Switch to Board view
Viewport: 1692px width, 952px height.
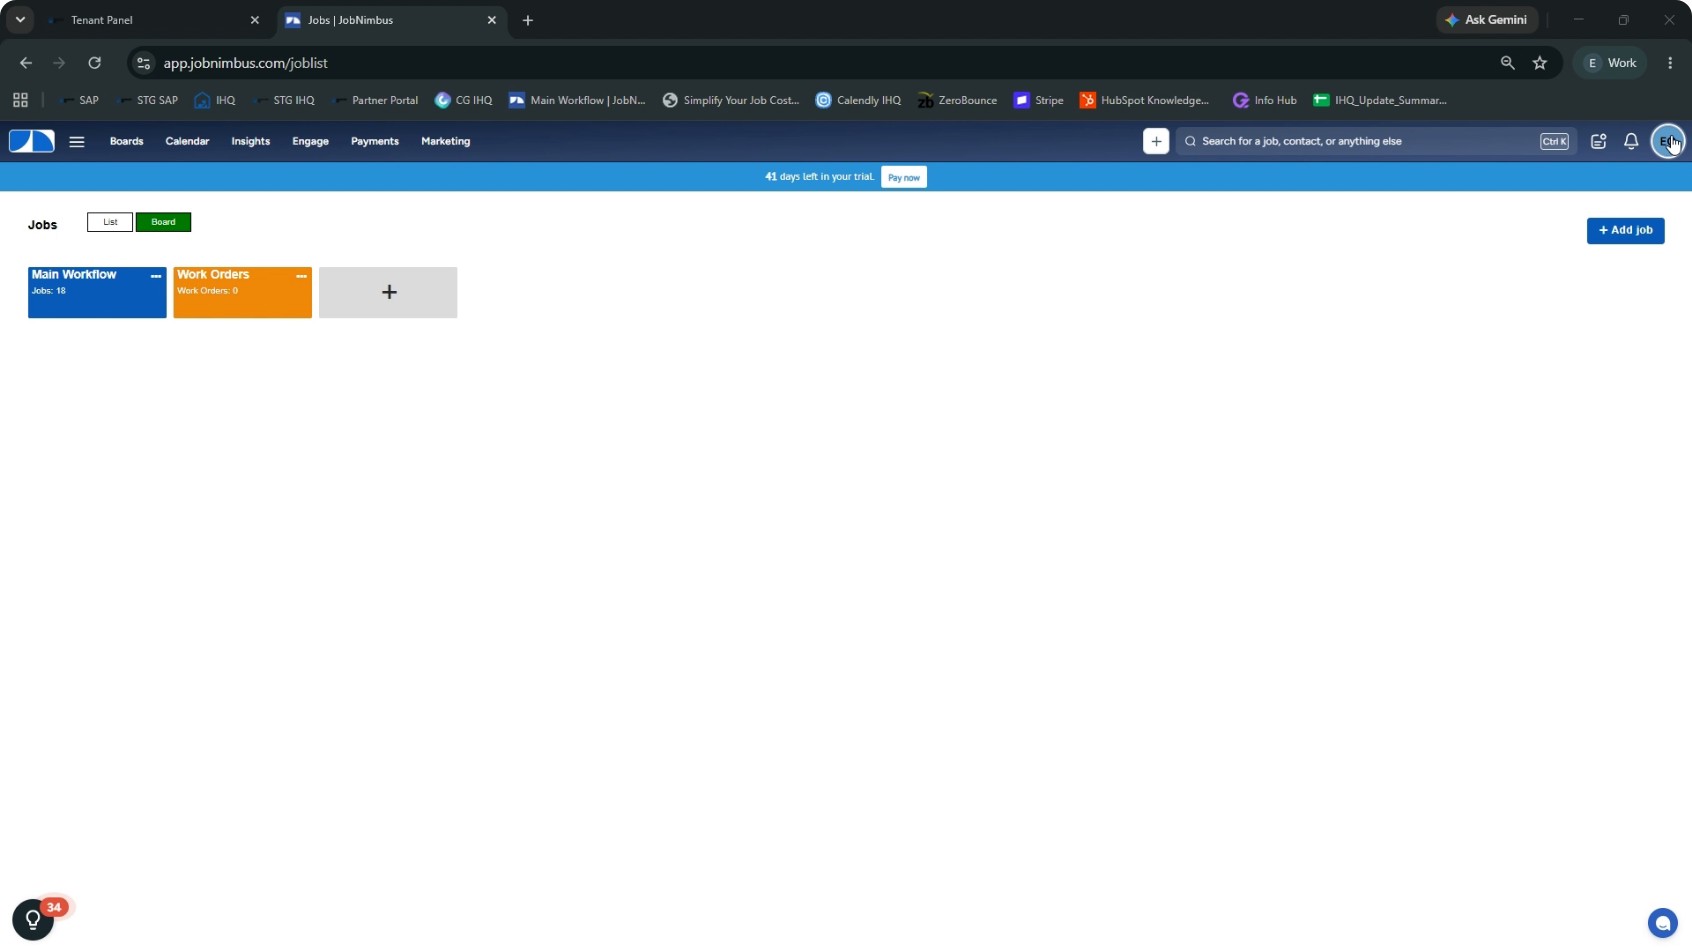163,222
